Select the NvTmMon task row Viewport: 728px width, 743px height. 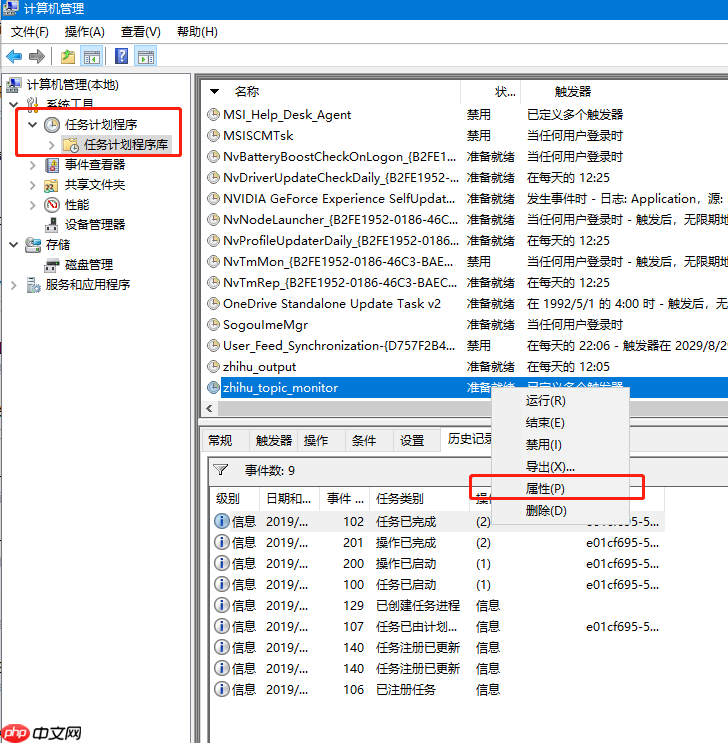point(467,262)
